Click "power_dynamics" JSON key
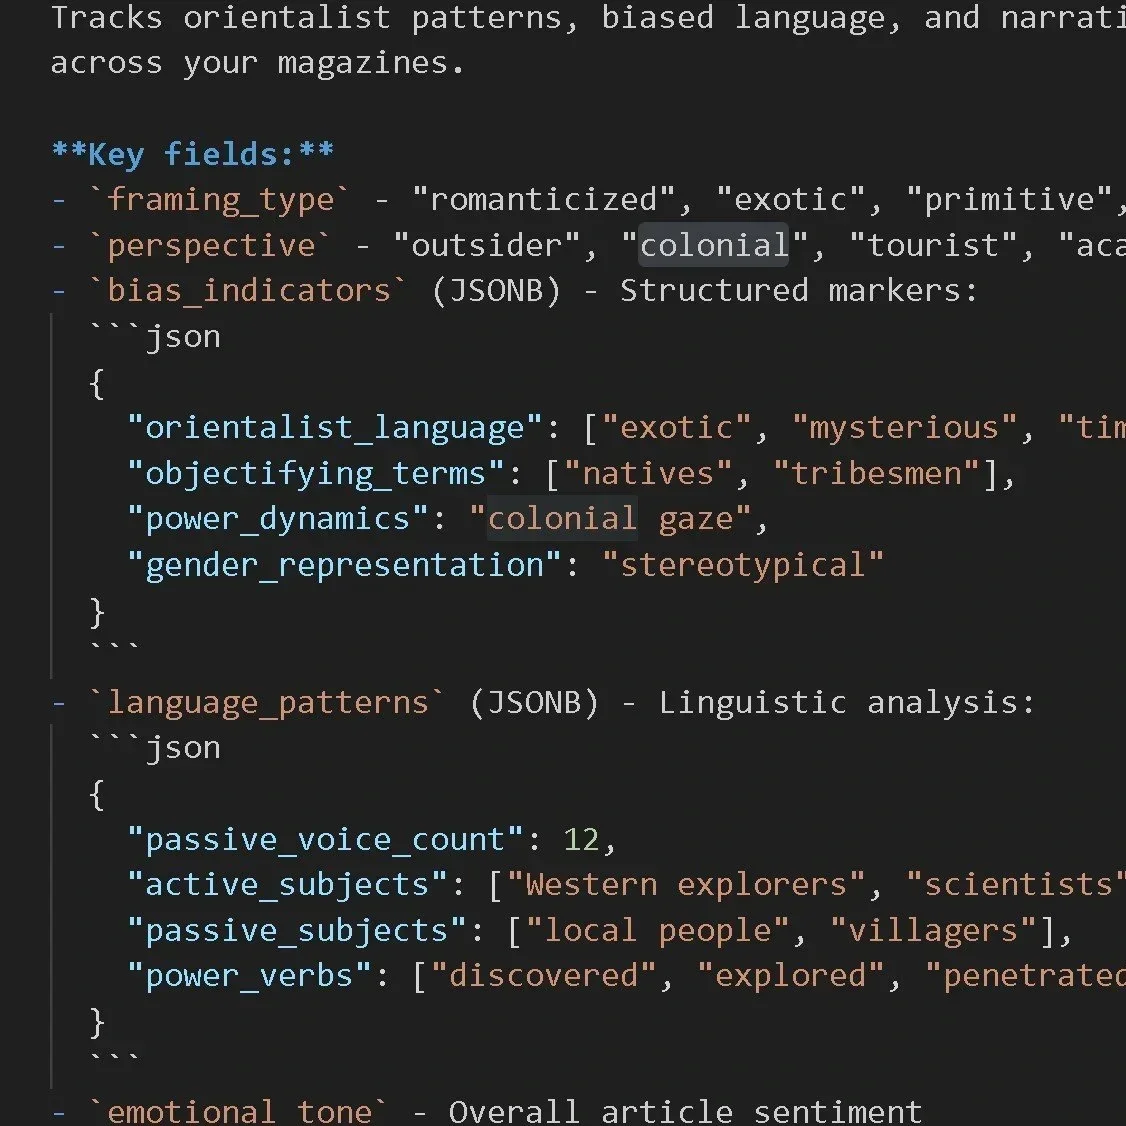 278,519
